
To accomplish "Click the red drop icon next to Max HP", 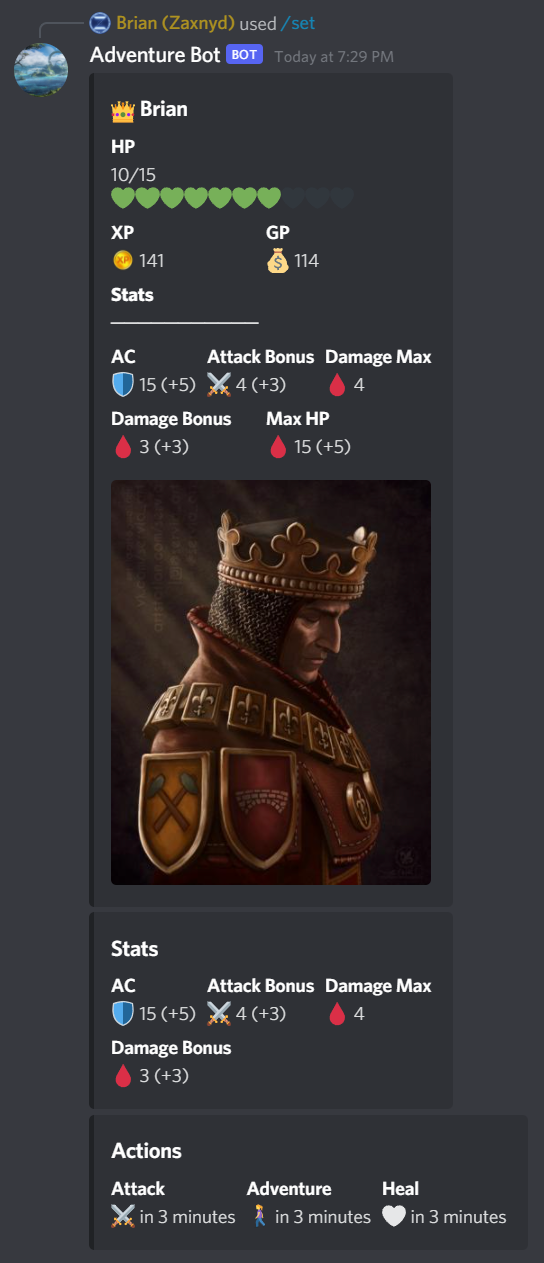I will coord(278,447).
